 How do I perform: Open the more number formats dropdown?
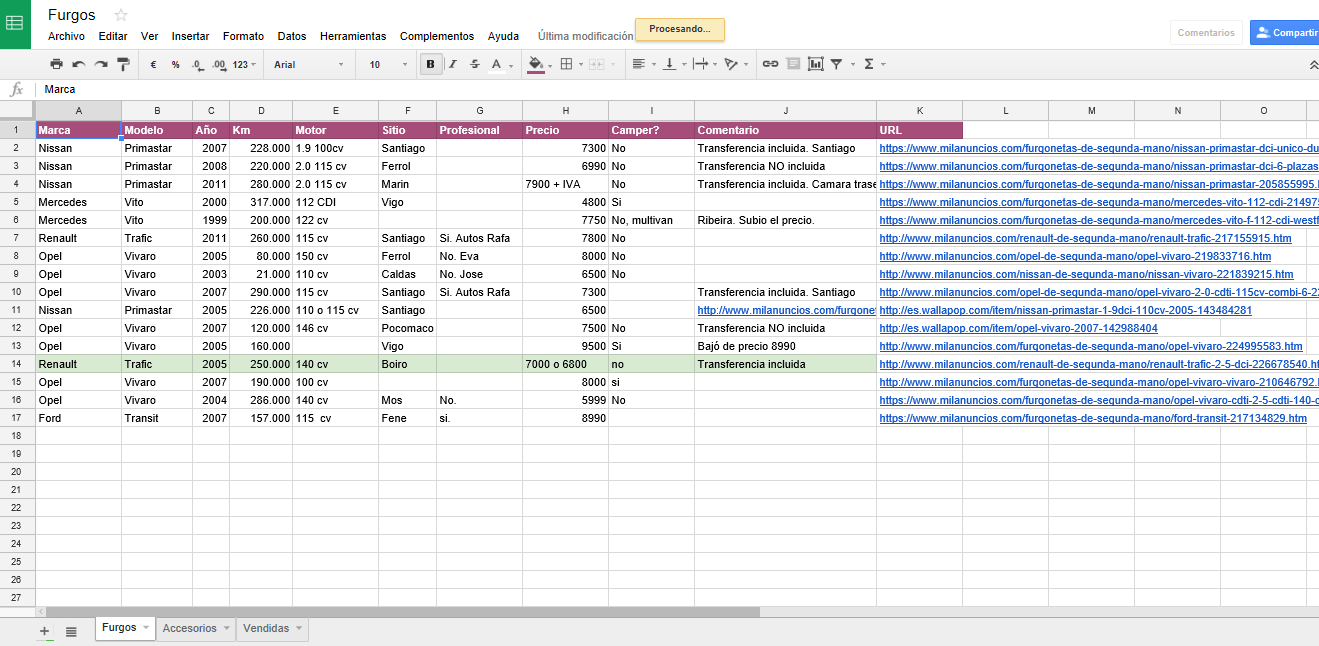[x=244, y=64]
